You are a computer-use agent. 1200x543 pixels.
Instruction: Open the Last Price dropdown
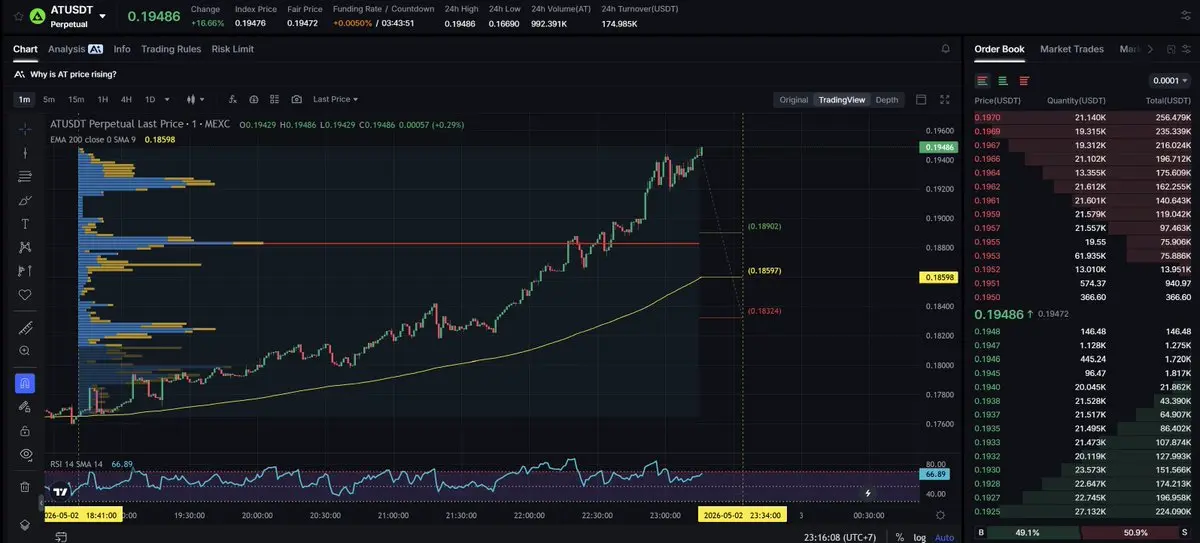click(x=335, y=99)
